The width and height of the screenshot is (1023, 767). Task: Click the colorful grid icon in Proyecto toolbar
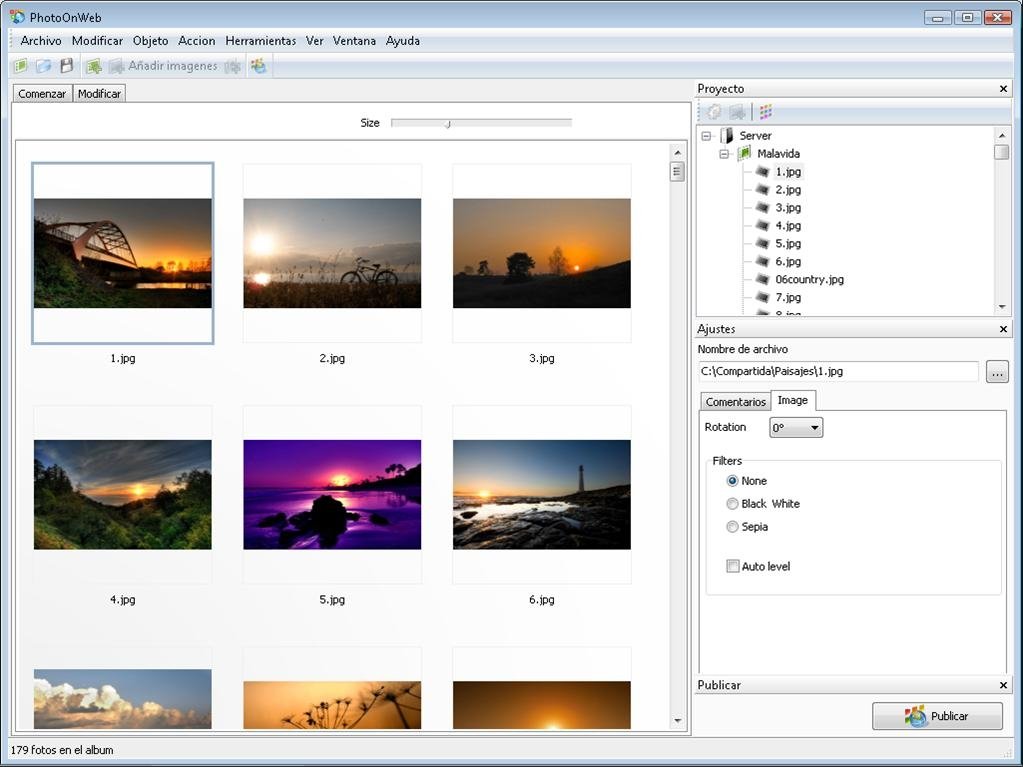point(766,112)
